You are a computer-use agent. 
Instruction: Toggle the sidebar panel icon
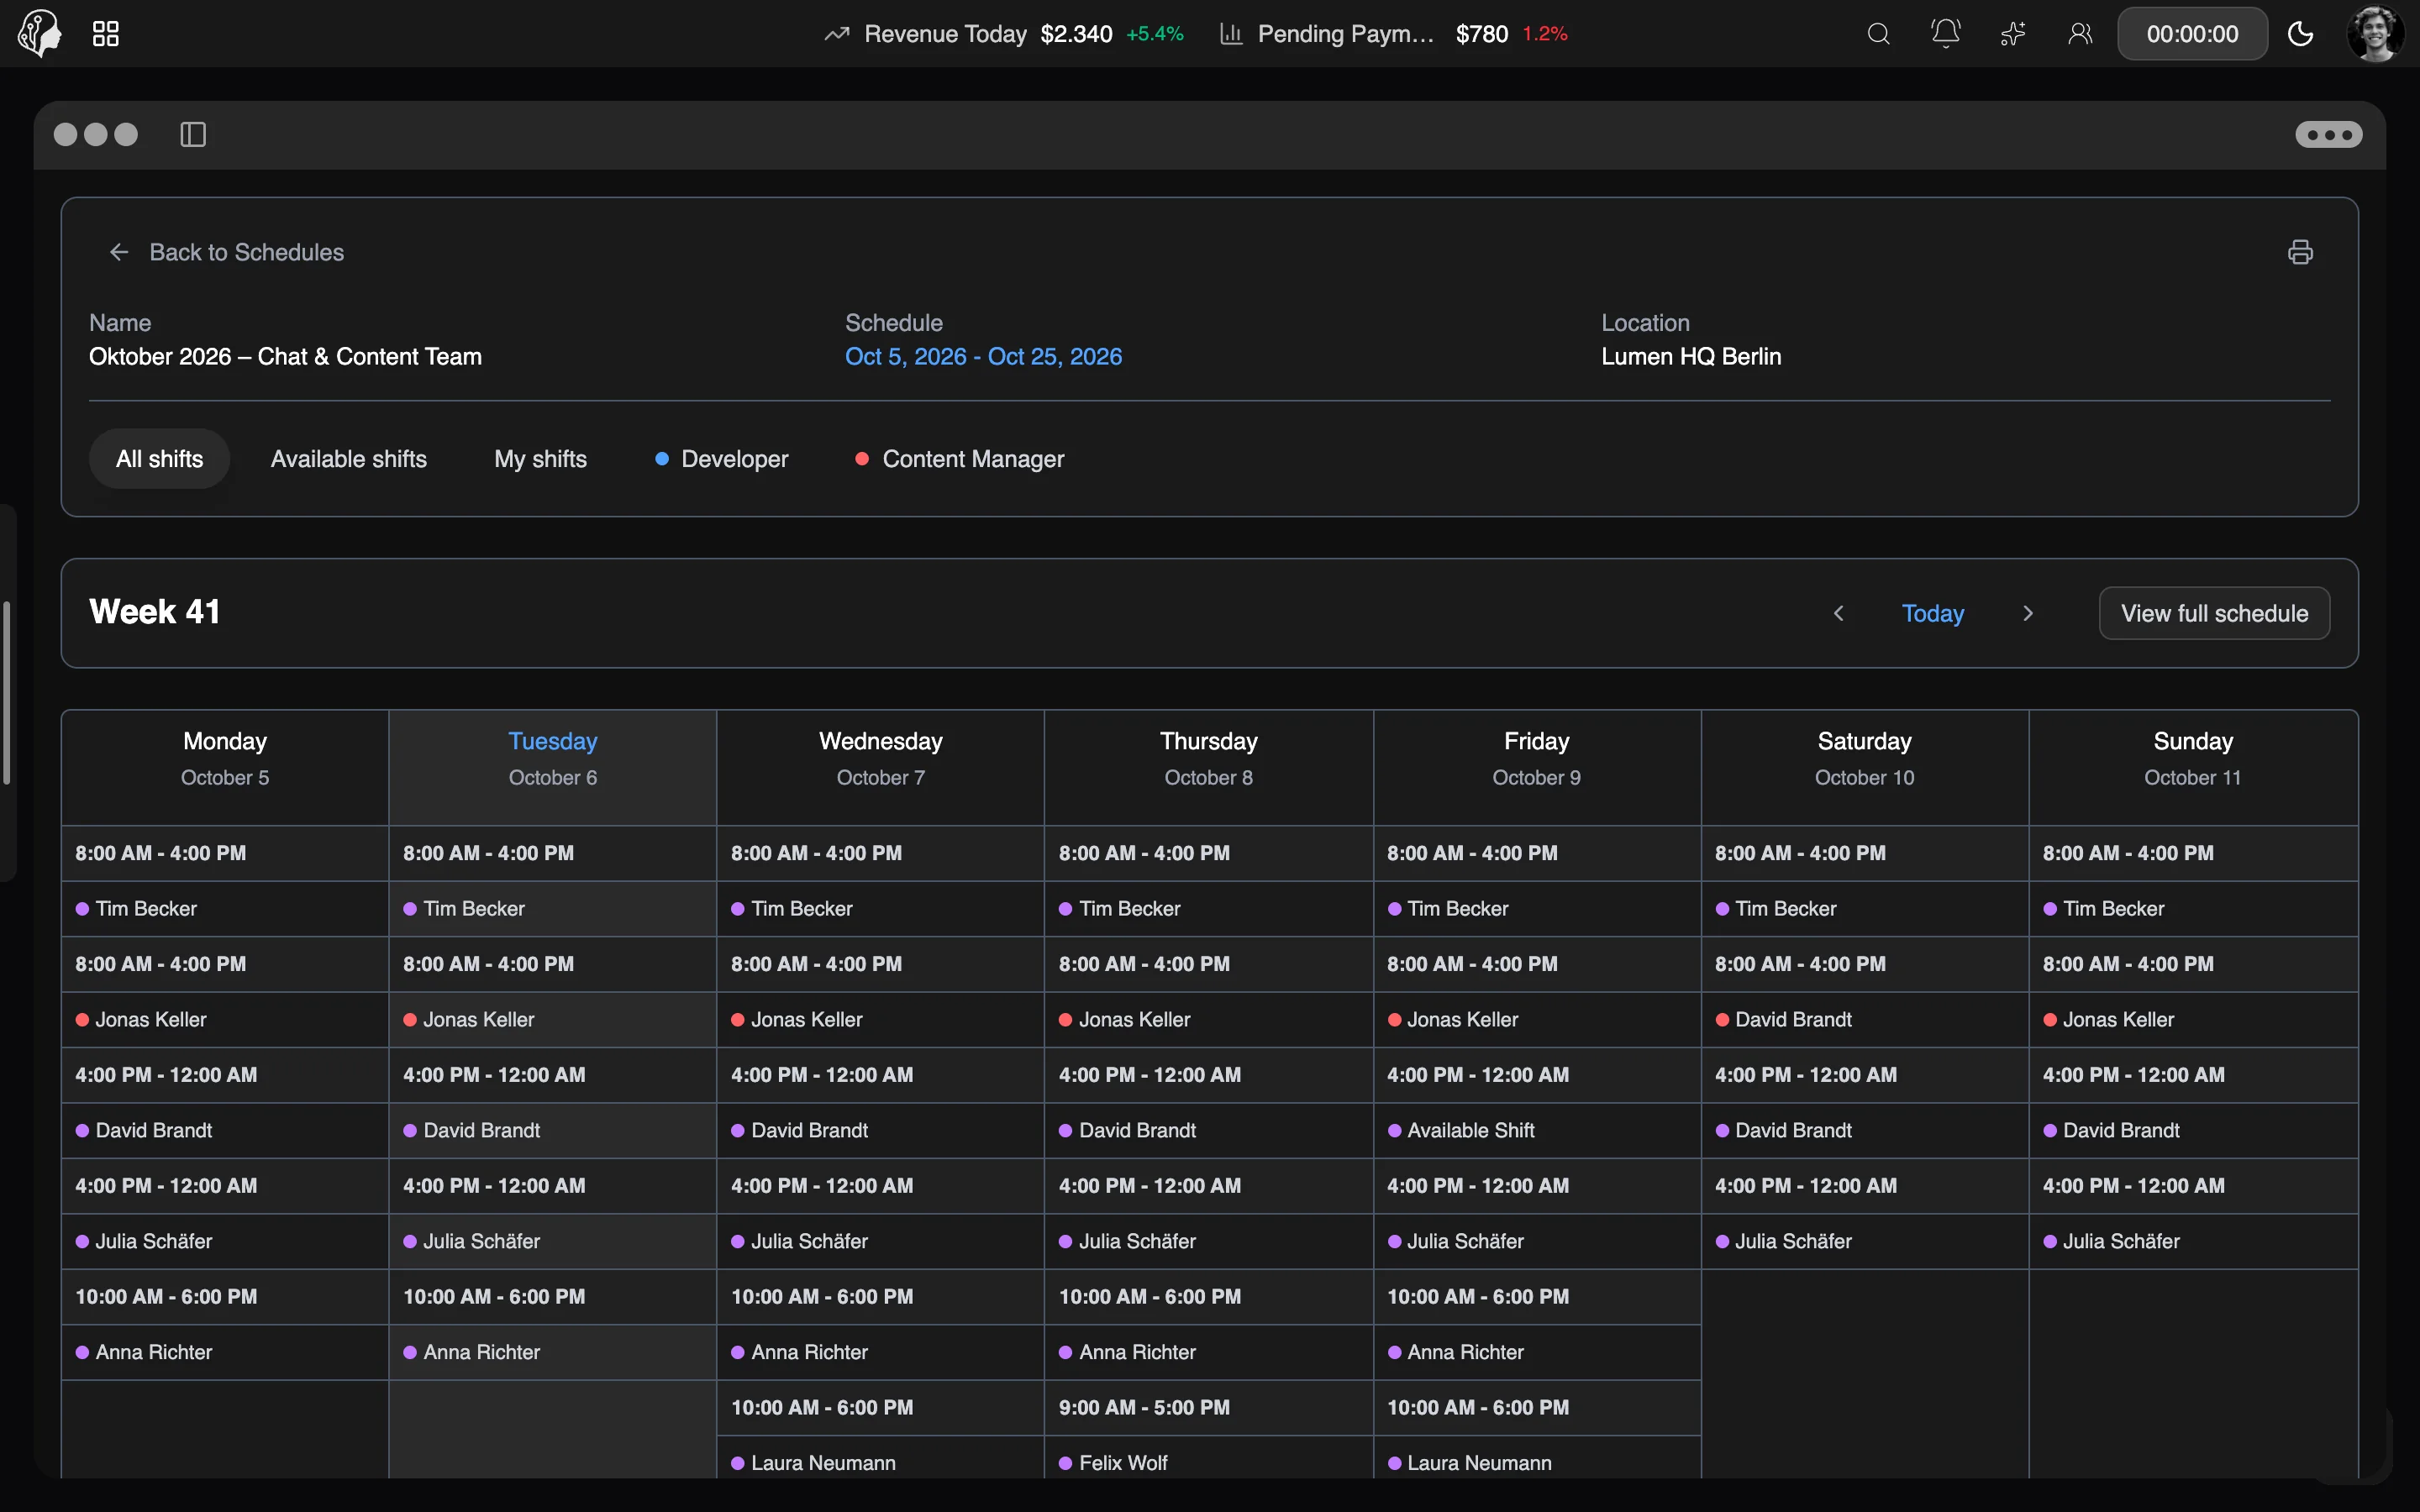tap(193, 134)
